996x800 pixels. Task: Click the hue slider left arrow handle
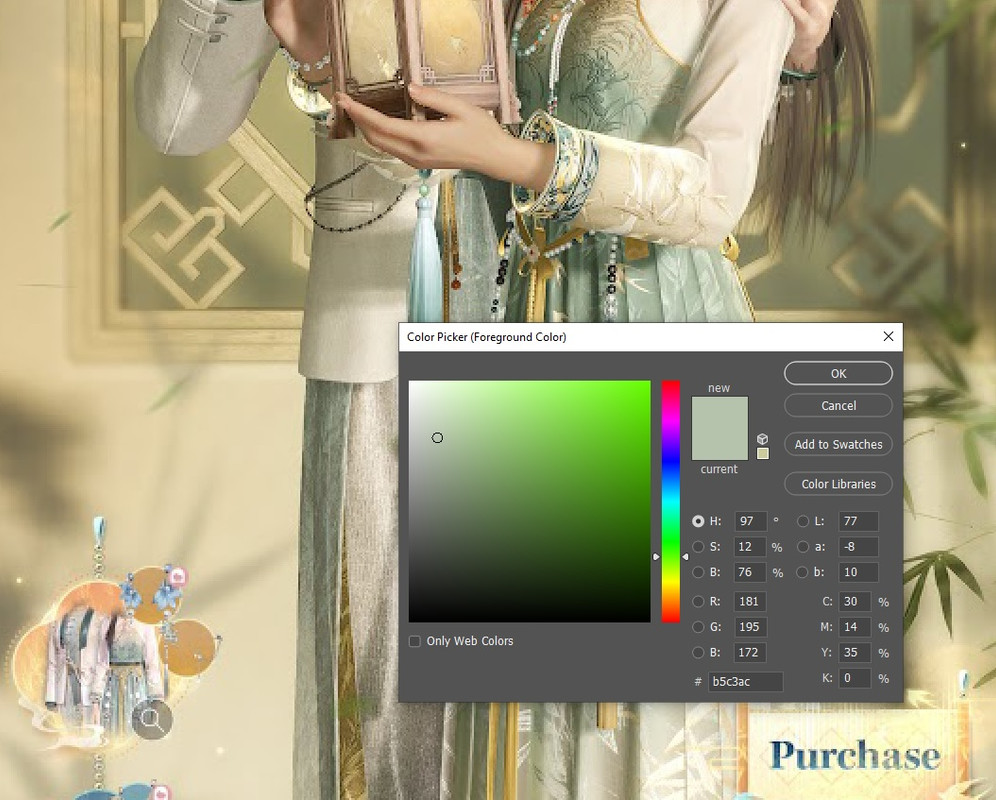[657, 557]
